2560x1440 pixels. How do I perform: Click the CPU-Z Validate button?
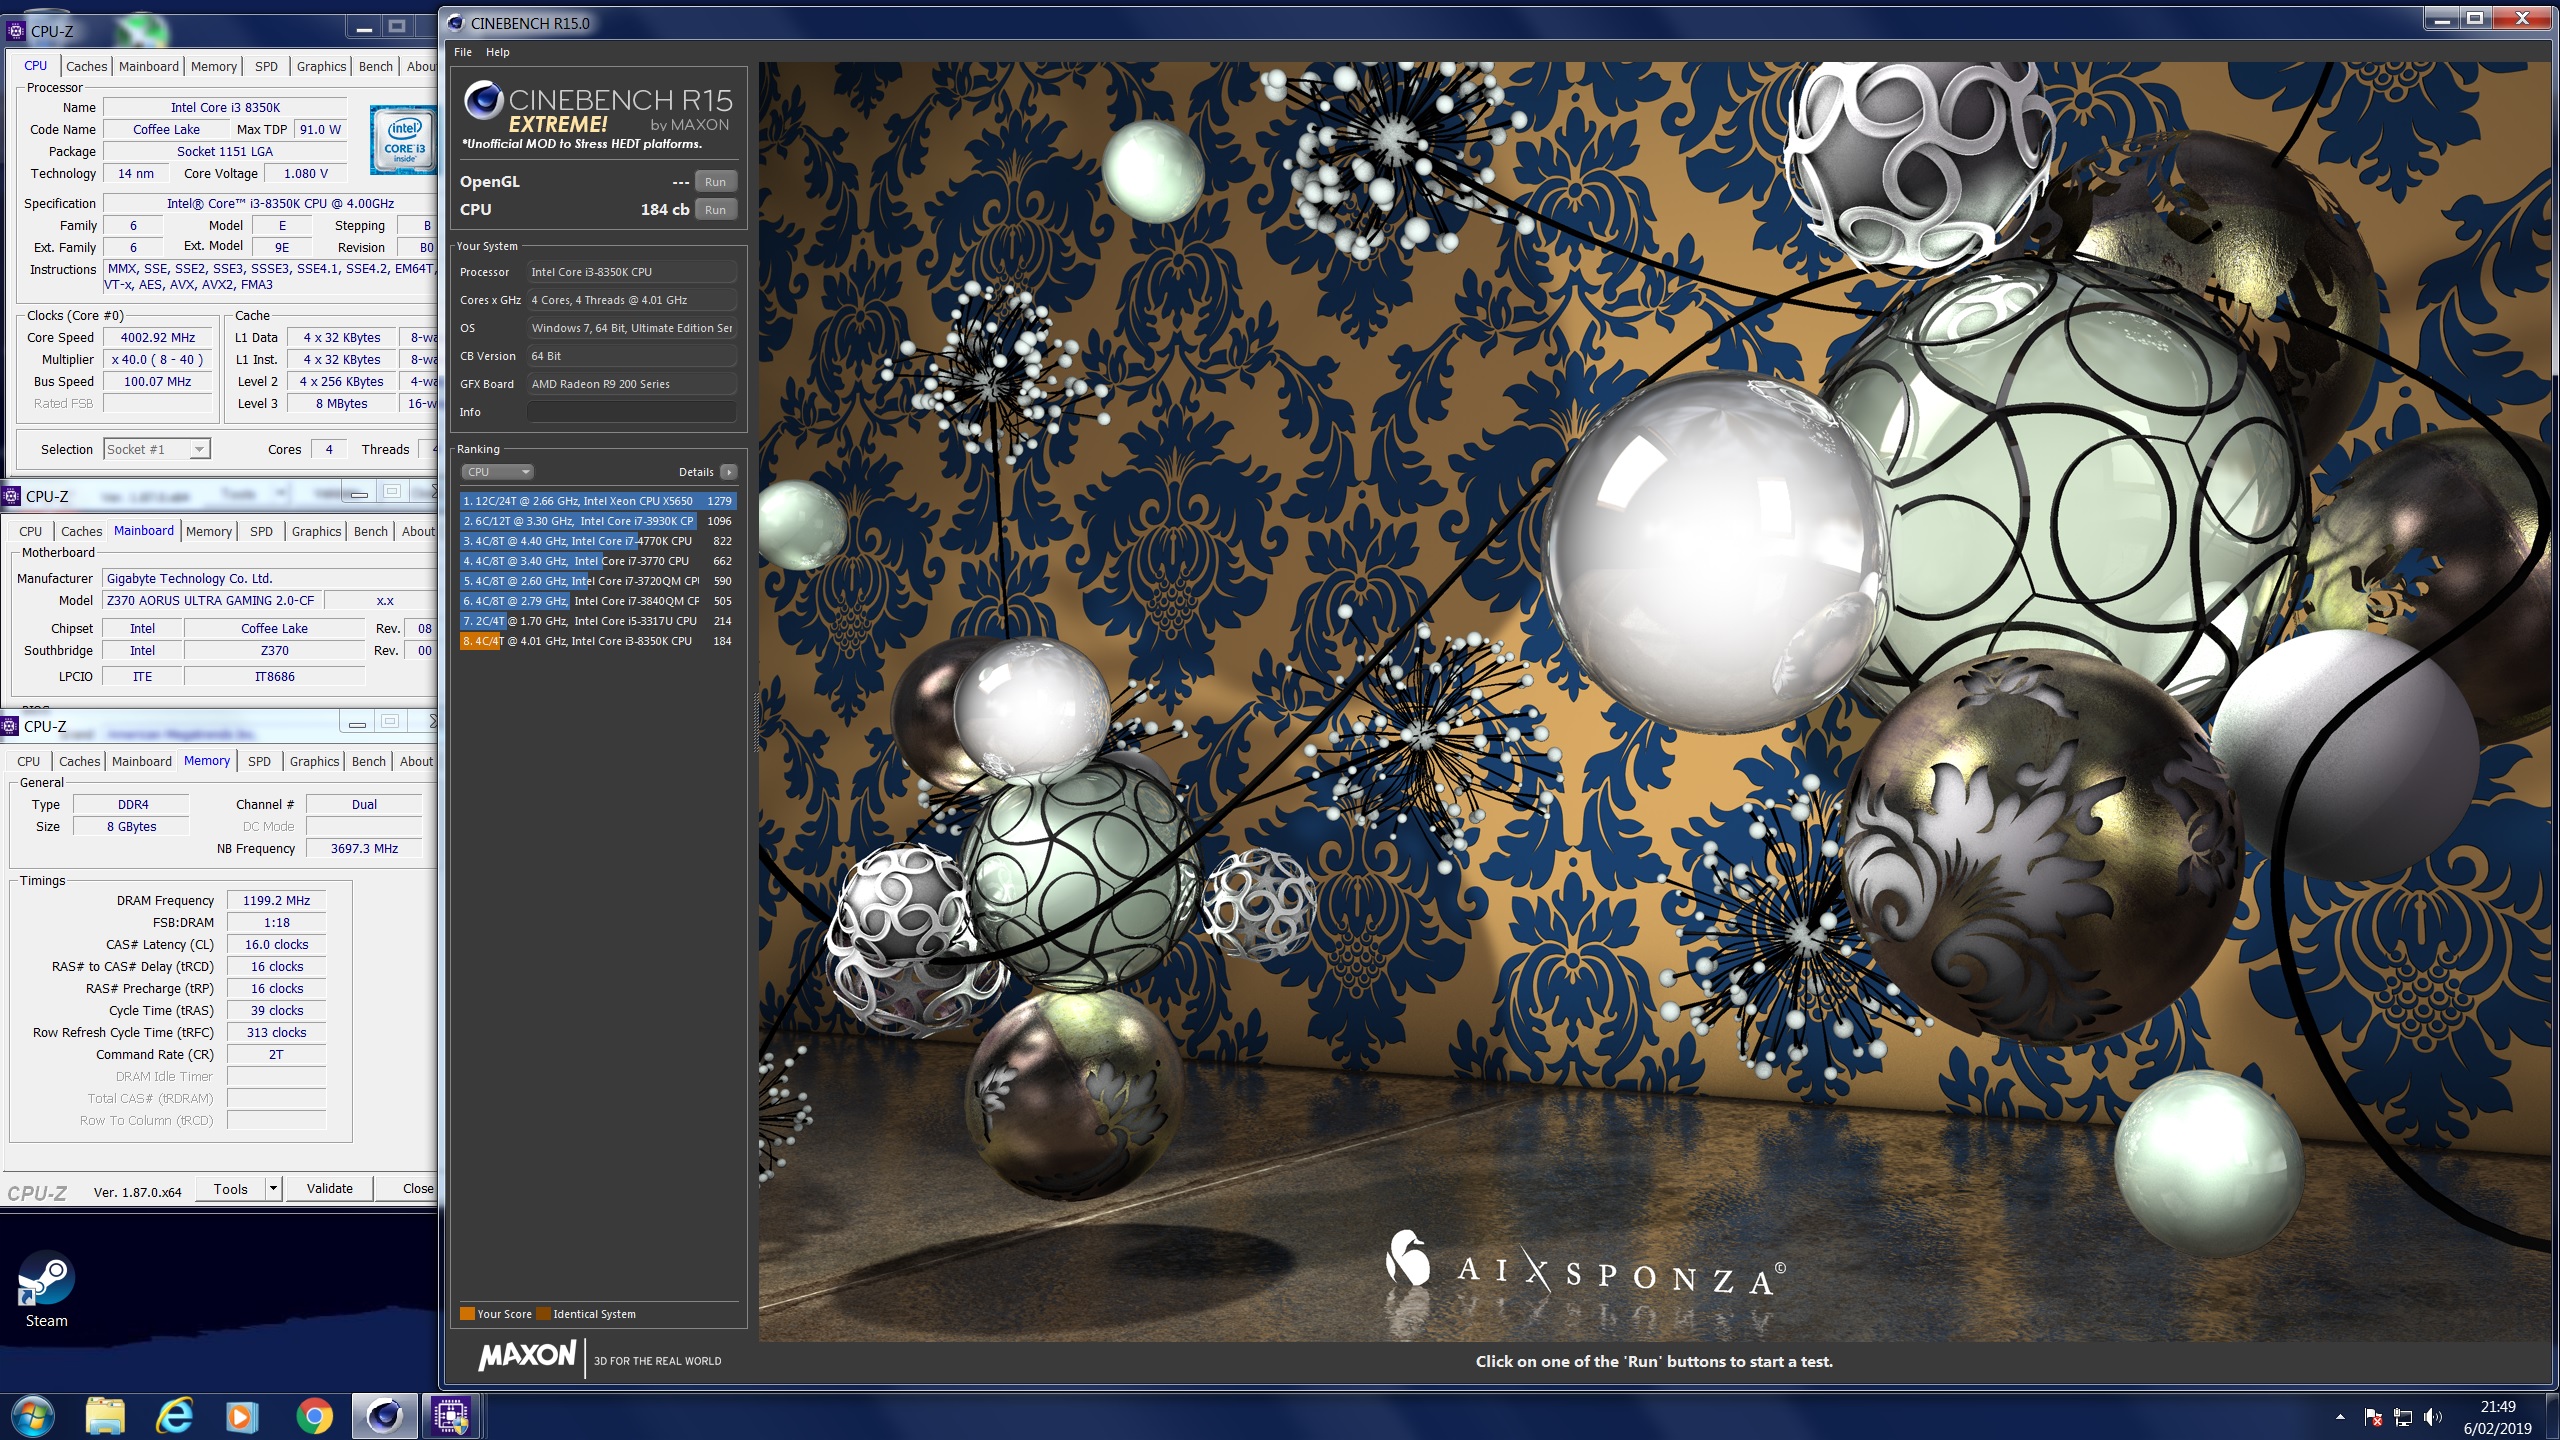tap(330, 1189)
